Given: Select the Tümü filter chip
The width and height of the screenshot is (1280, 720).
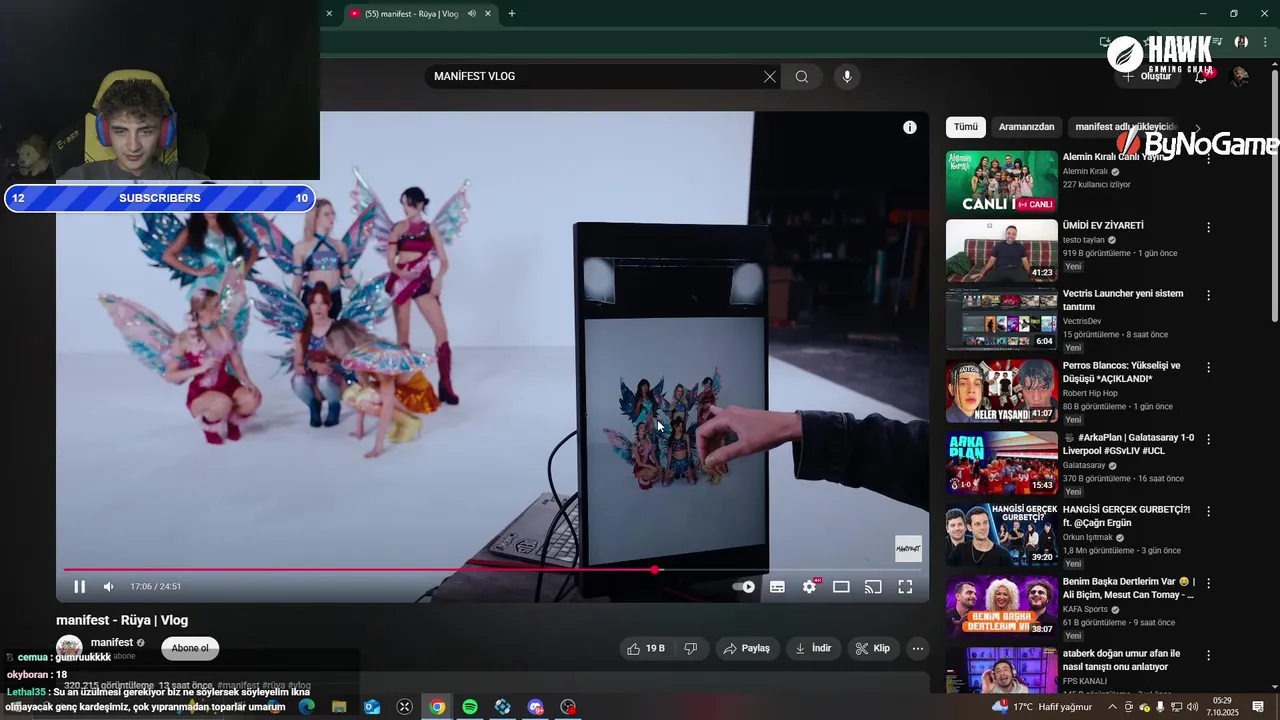Looking at the screenshot, I should click(x=966, y=127).
